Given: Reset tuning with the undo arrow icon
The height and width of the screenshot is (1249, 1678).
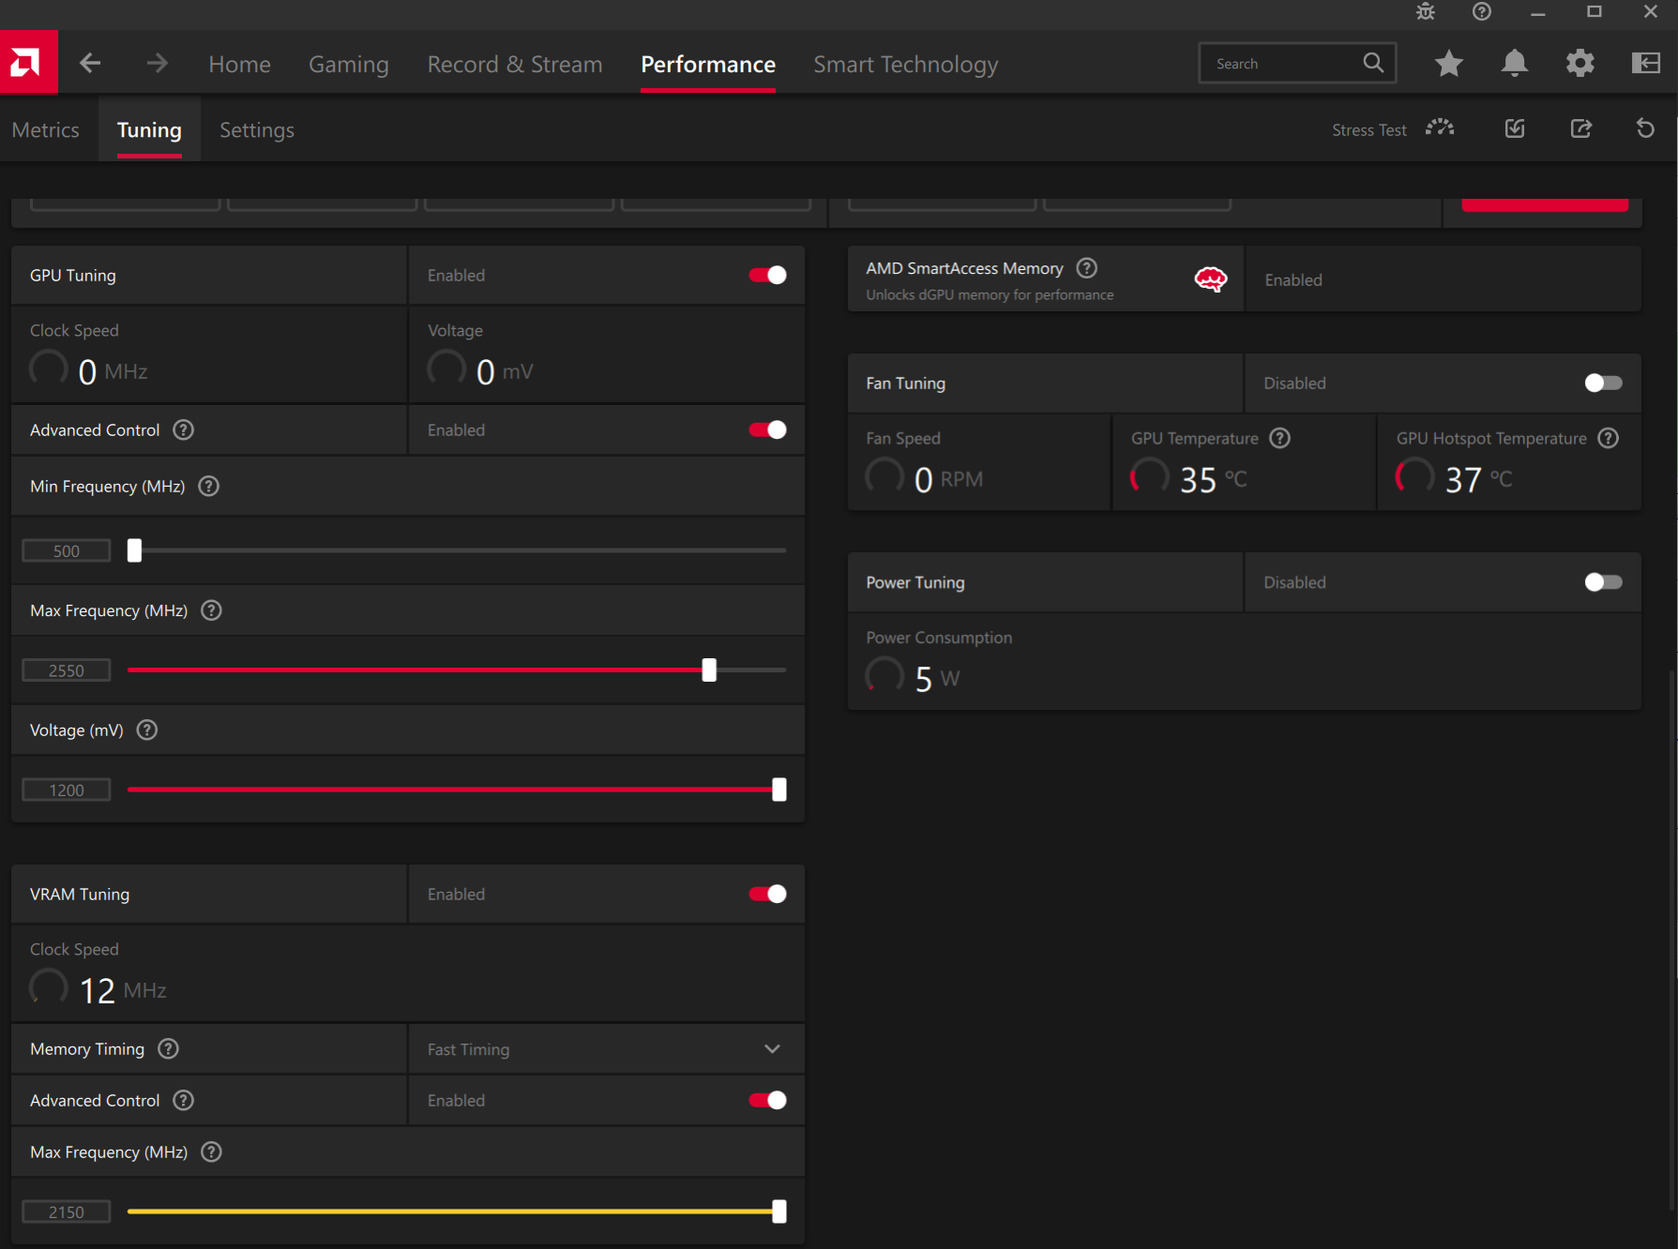Looking at the screenshot, I should coord(1645,129).
